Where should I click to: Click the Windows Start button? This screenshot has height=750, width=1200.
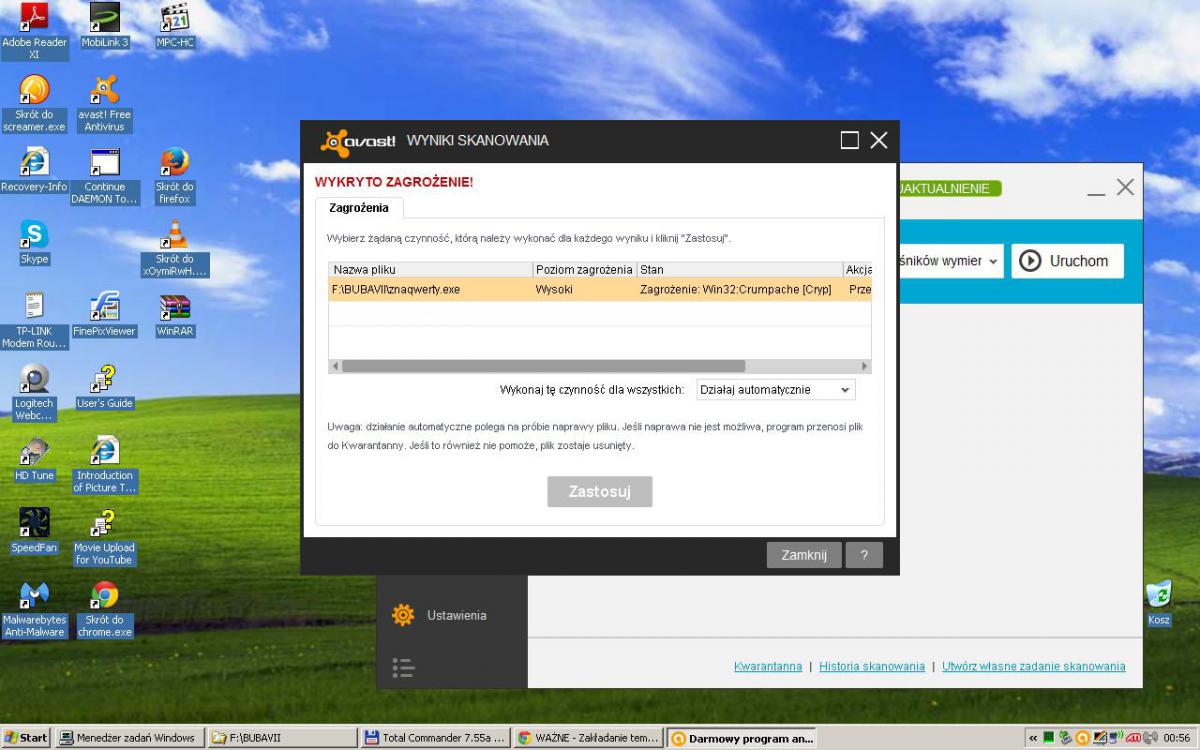click(26, 738)
